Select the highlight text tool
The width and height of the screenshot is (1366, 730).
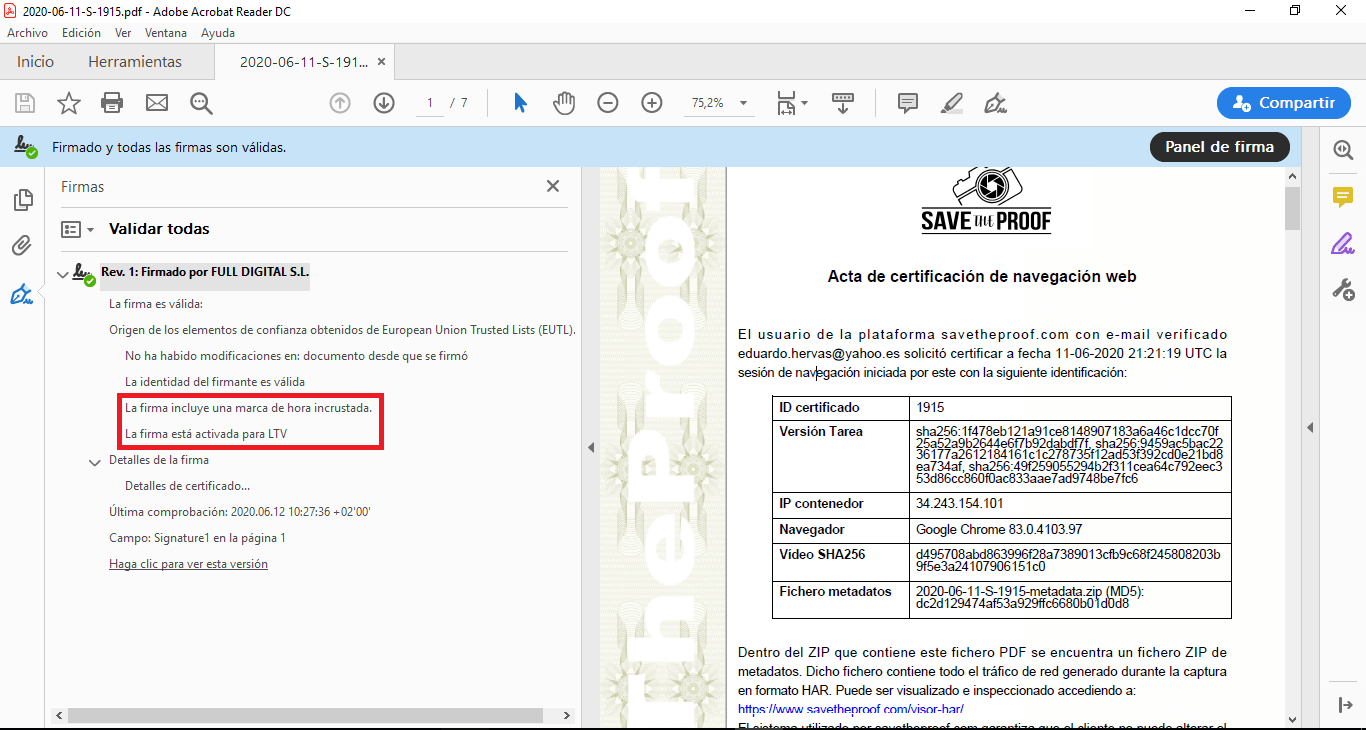click(952, 103)
